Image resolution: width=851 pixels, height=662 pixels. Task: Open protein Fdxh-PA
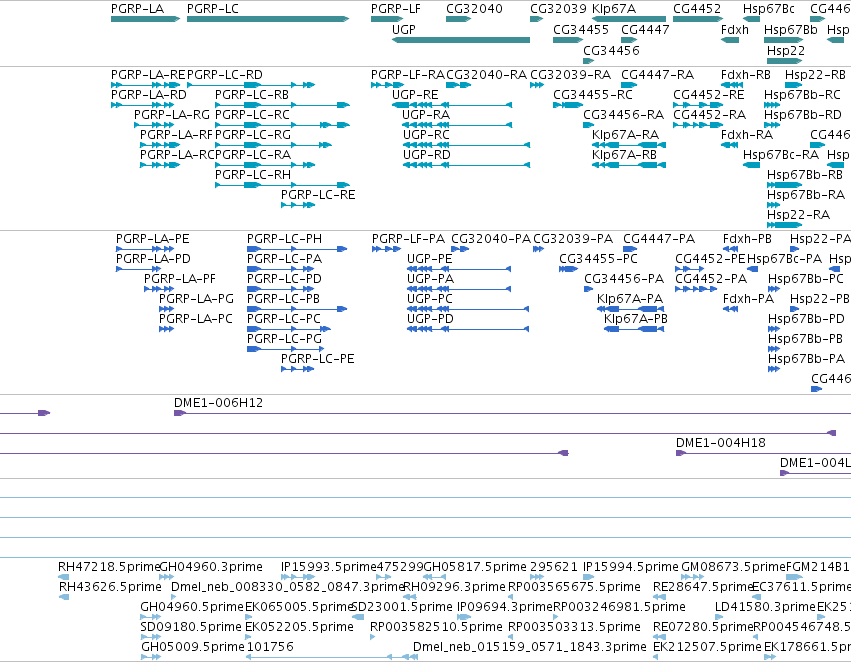click(748, 299)
